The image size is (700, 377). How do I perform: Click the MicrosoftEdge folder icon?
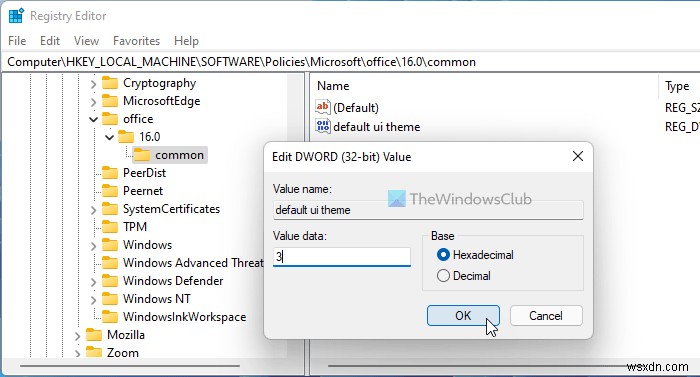[110, 101]
